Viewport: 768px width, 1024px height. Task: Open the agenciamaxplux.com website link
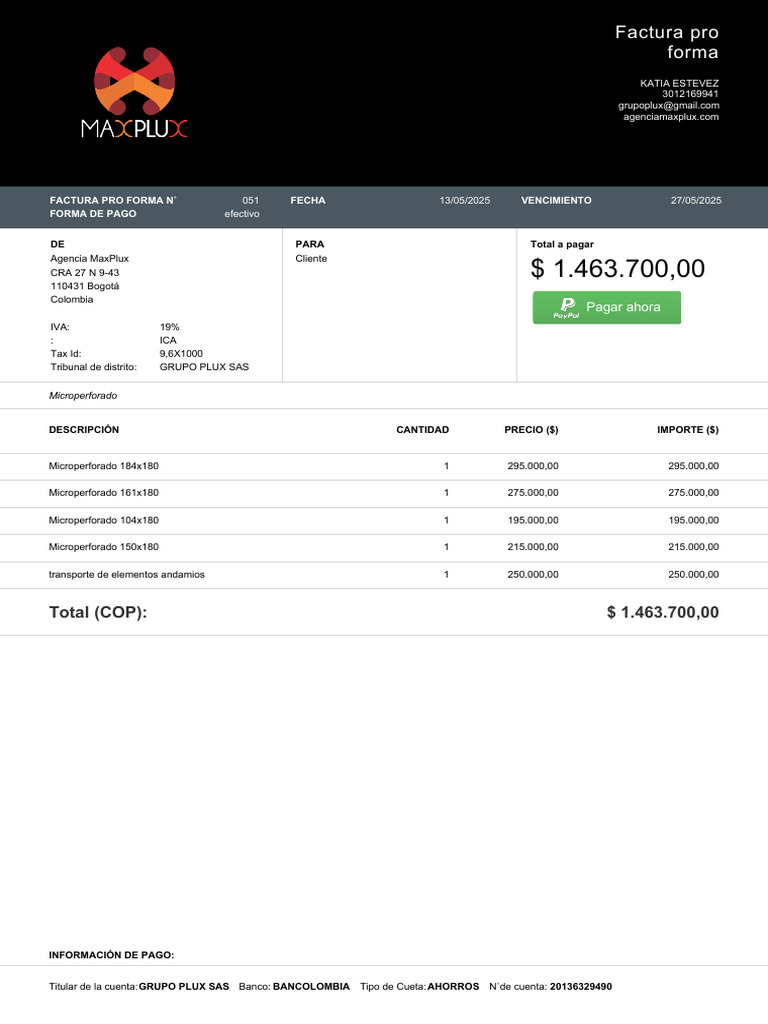pos(671,117)
